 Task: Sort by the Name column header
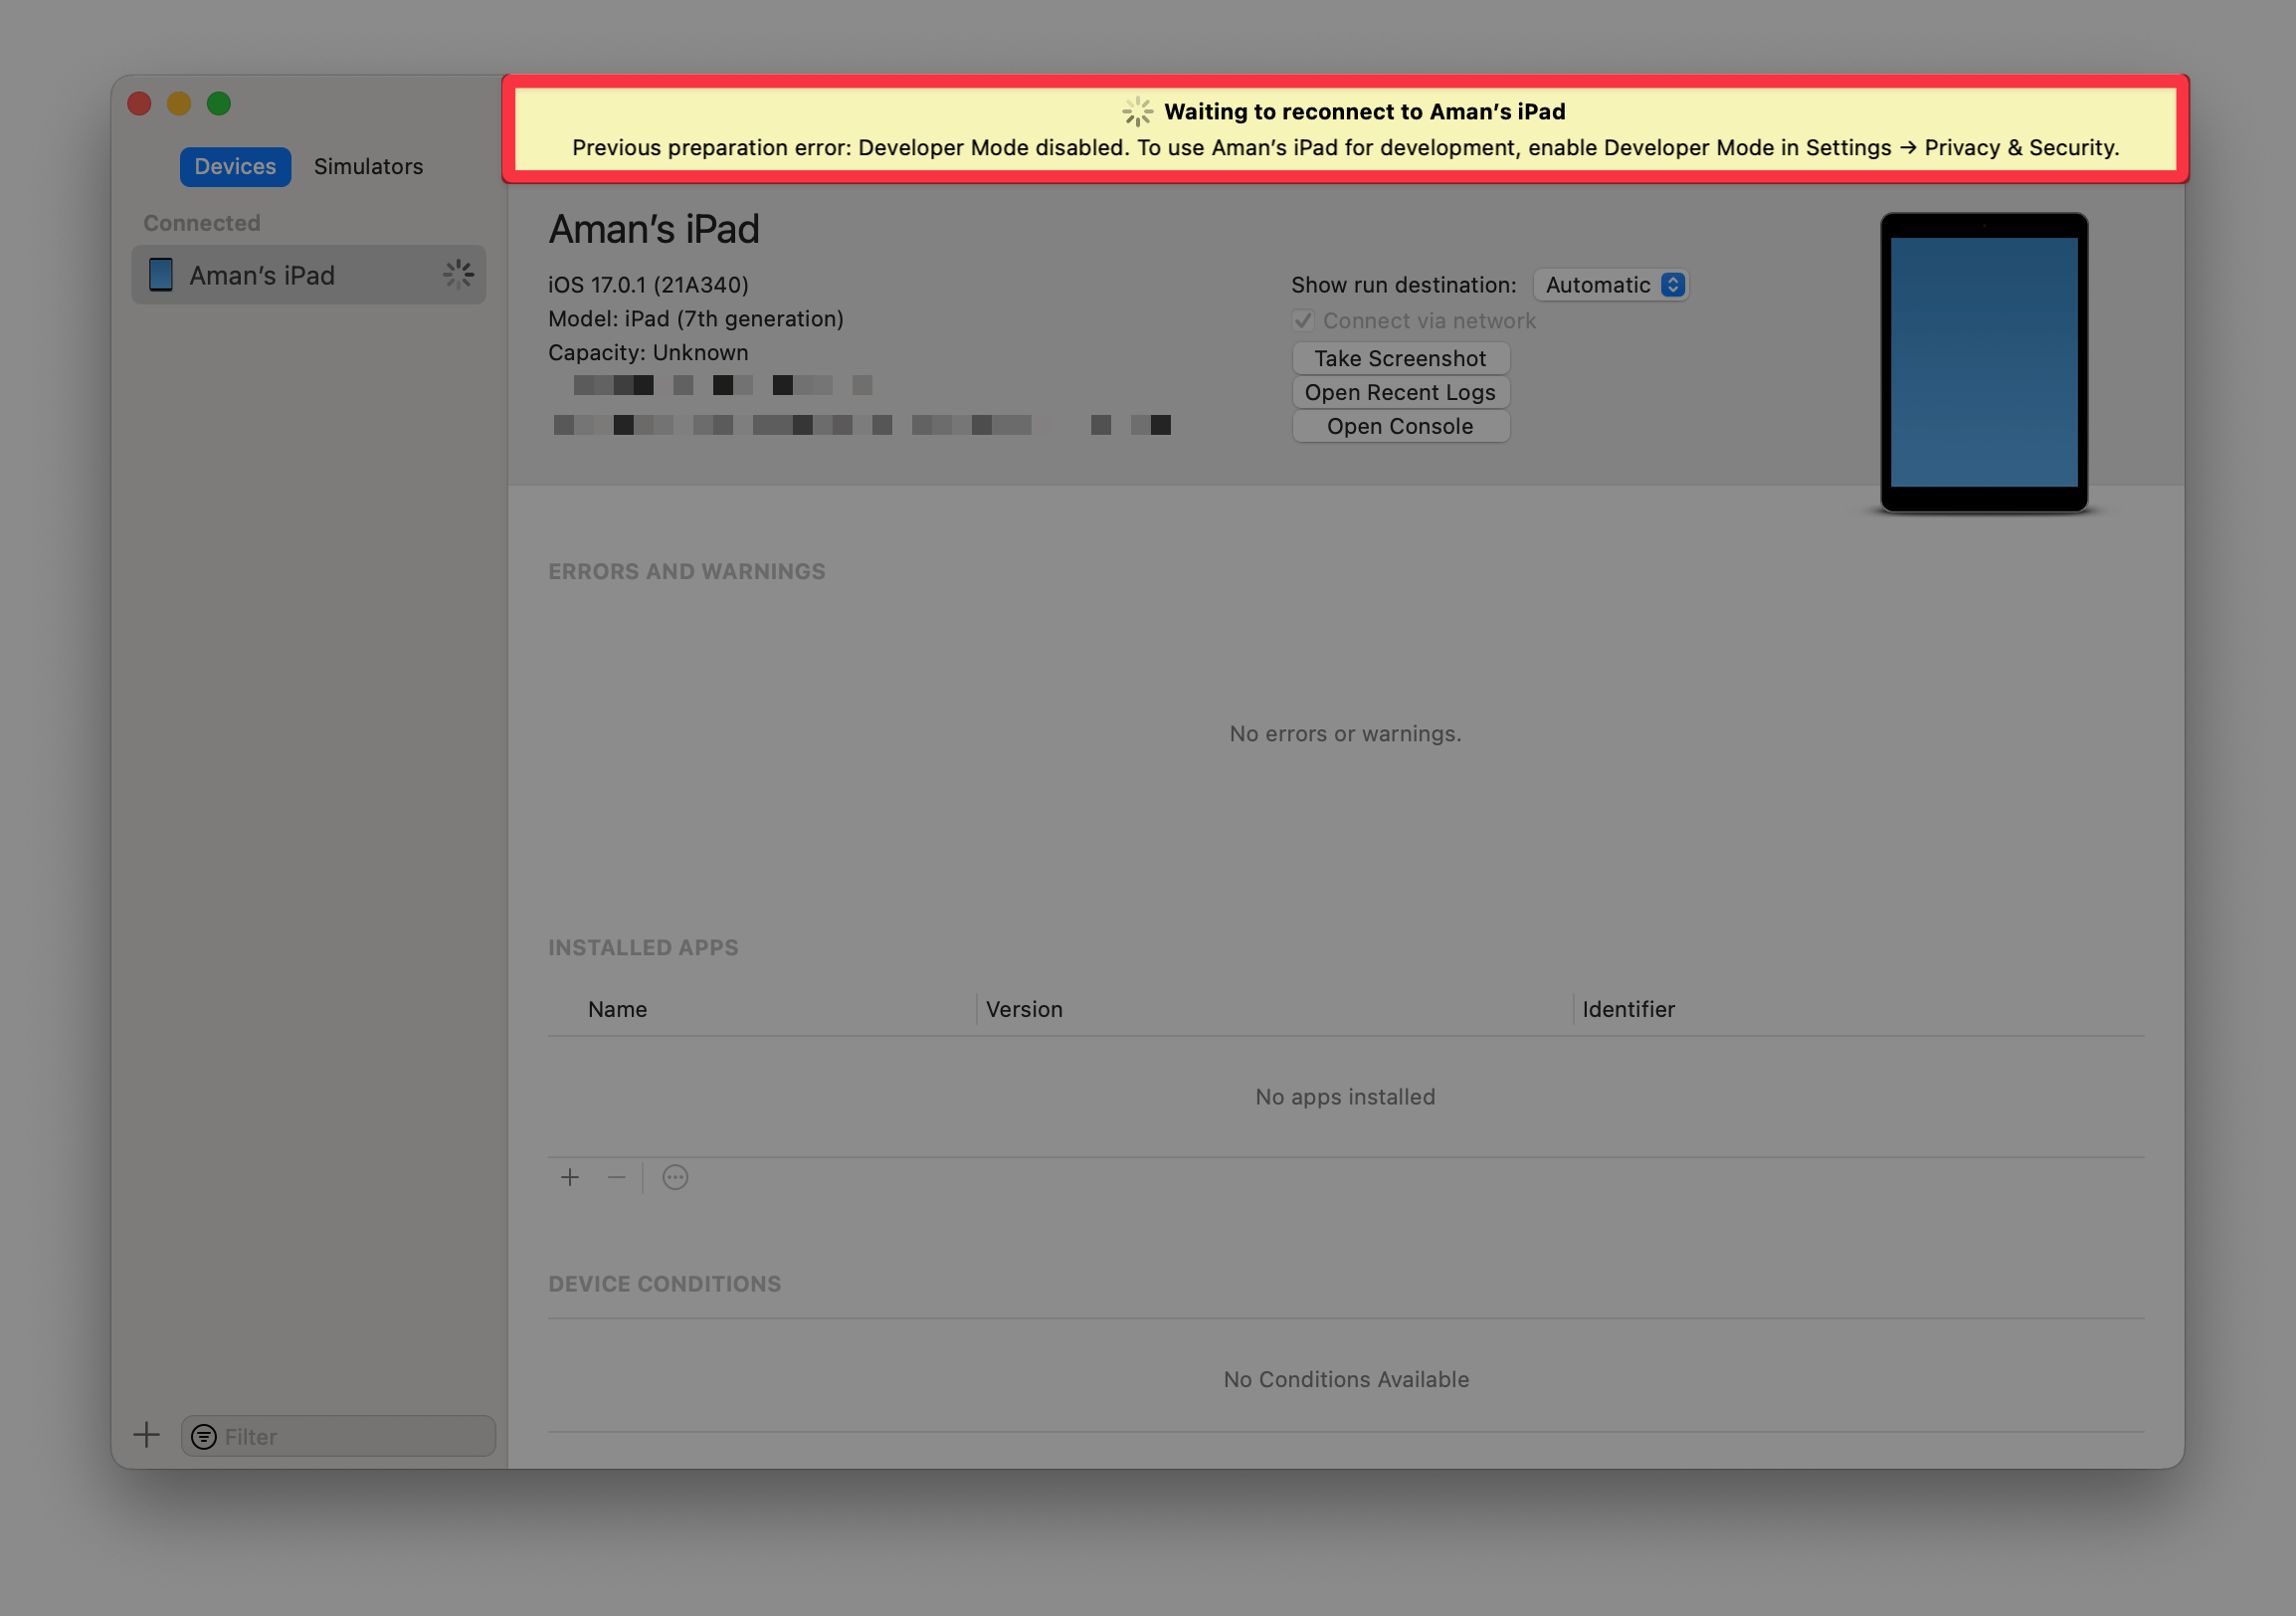pos(617,1009)
